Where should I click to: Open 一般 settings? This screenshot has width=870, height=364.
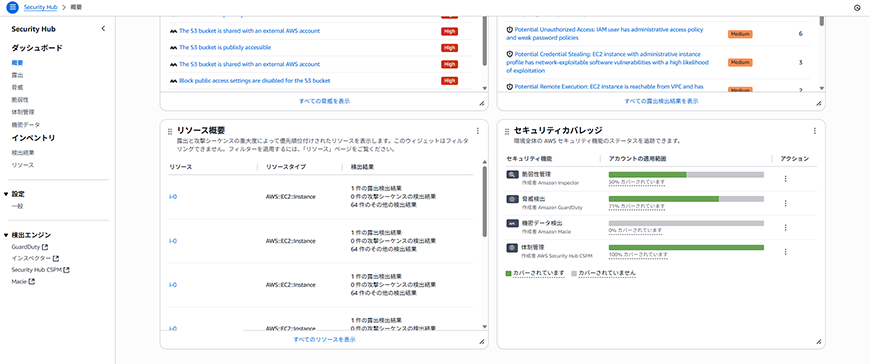tap(17, 206)
